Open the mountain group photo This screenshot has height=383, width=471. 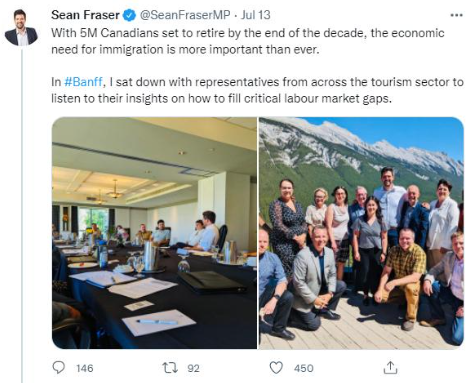(x=361, y=233)
